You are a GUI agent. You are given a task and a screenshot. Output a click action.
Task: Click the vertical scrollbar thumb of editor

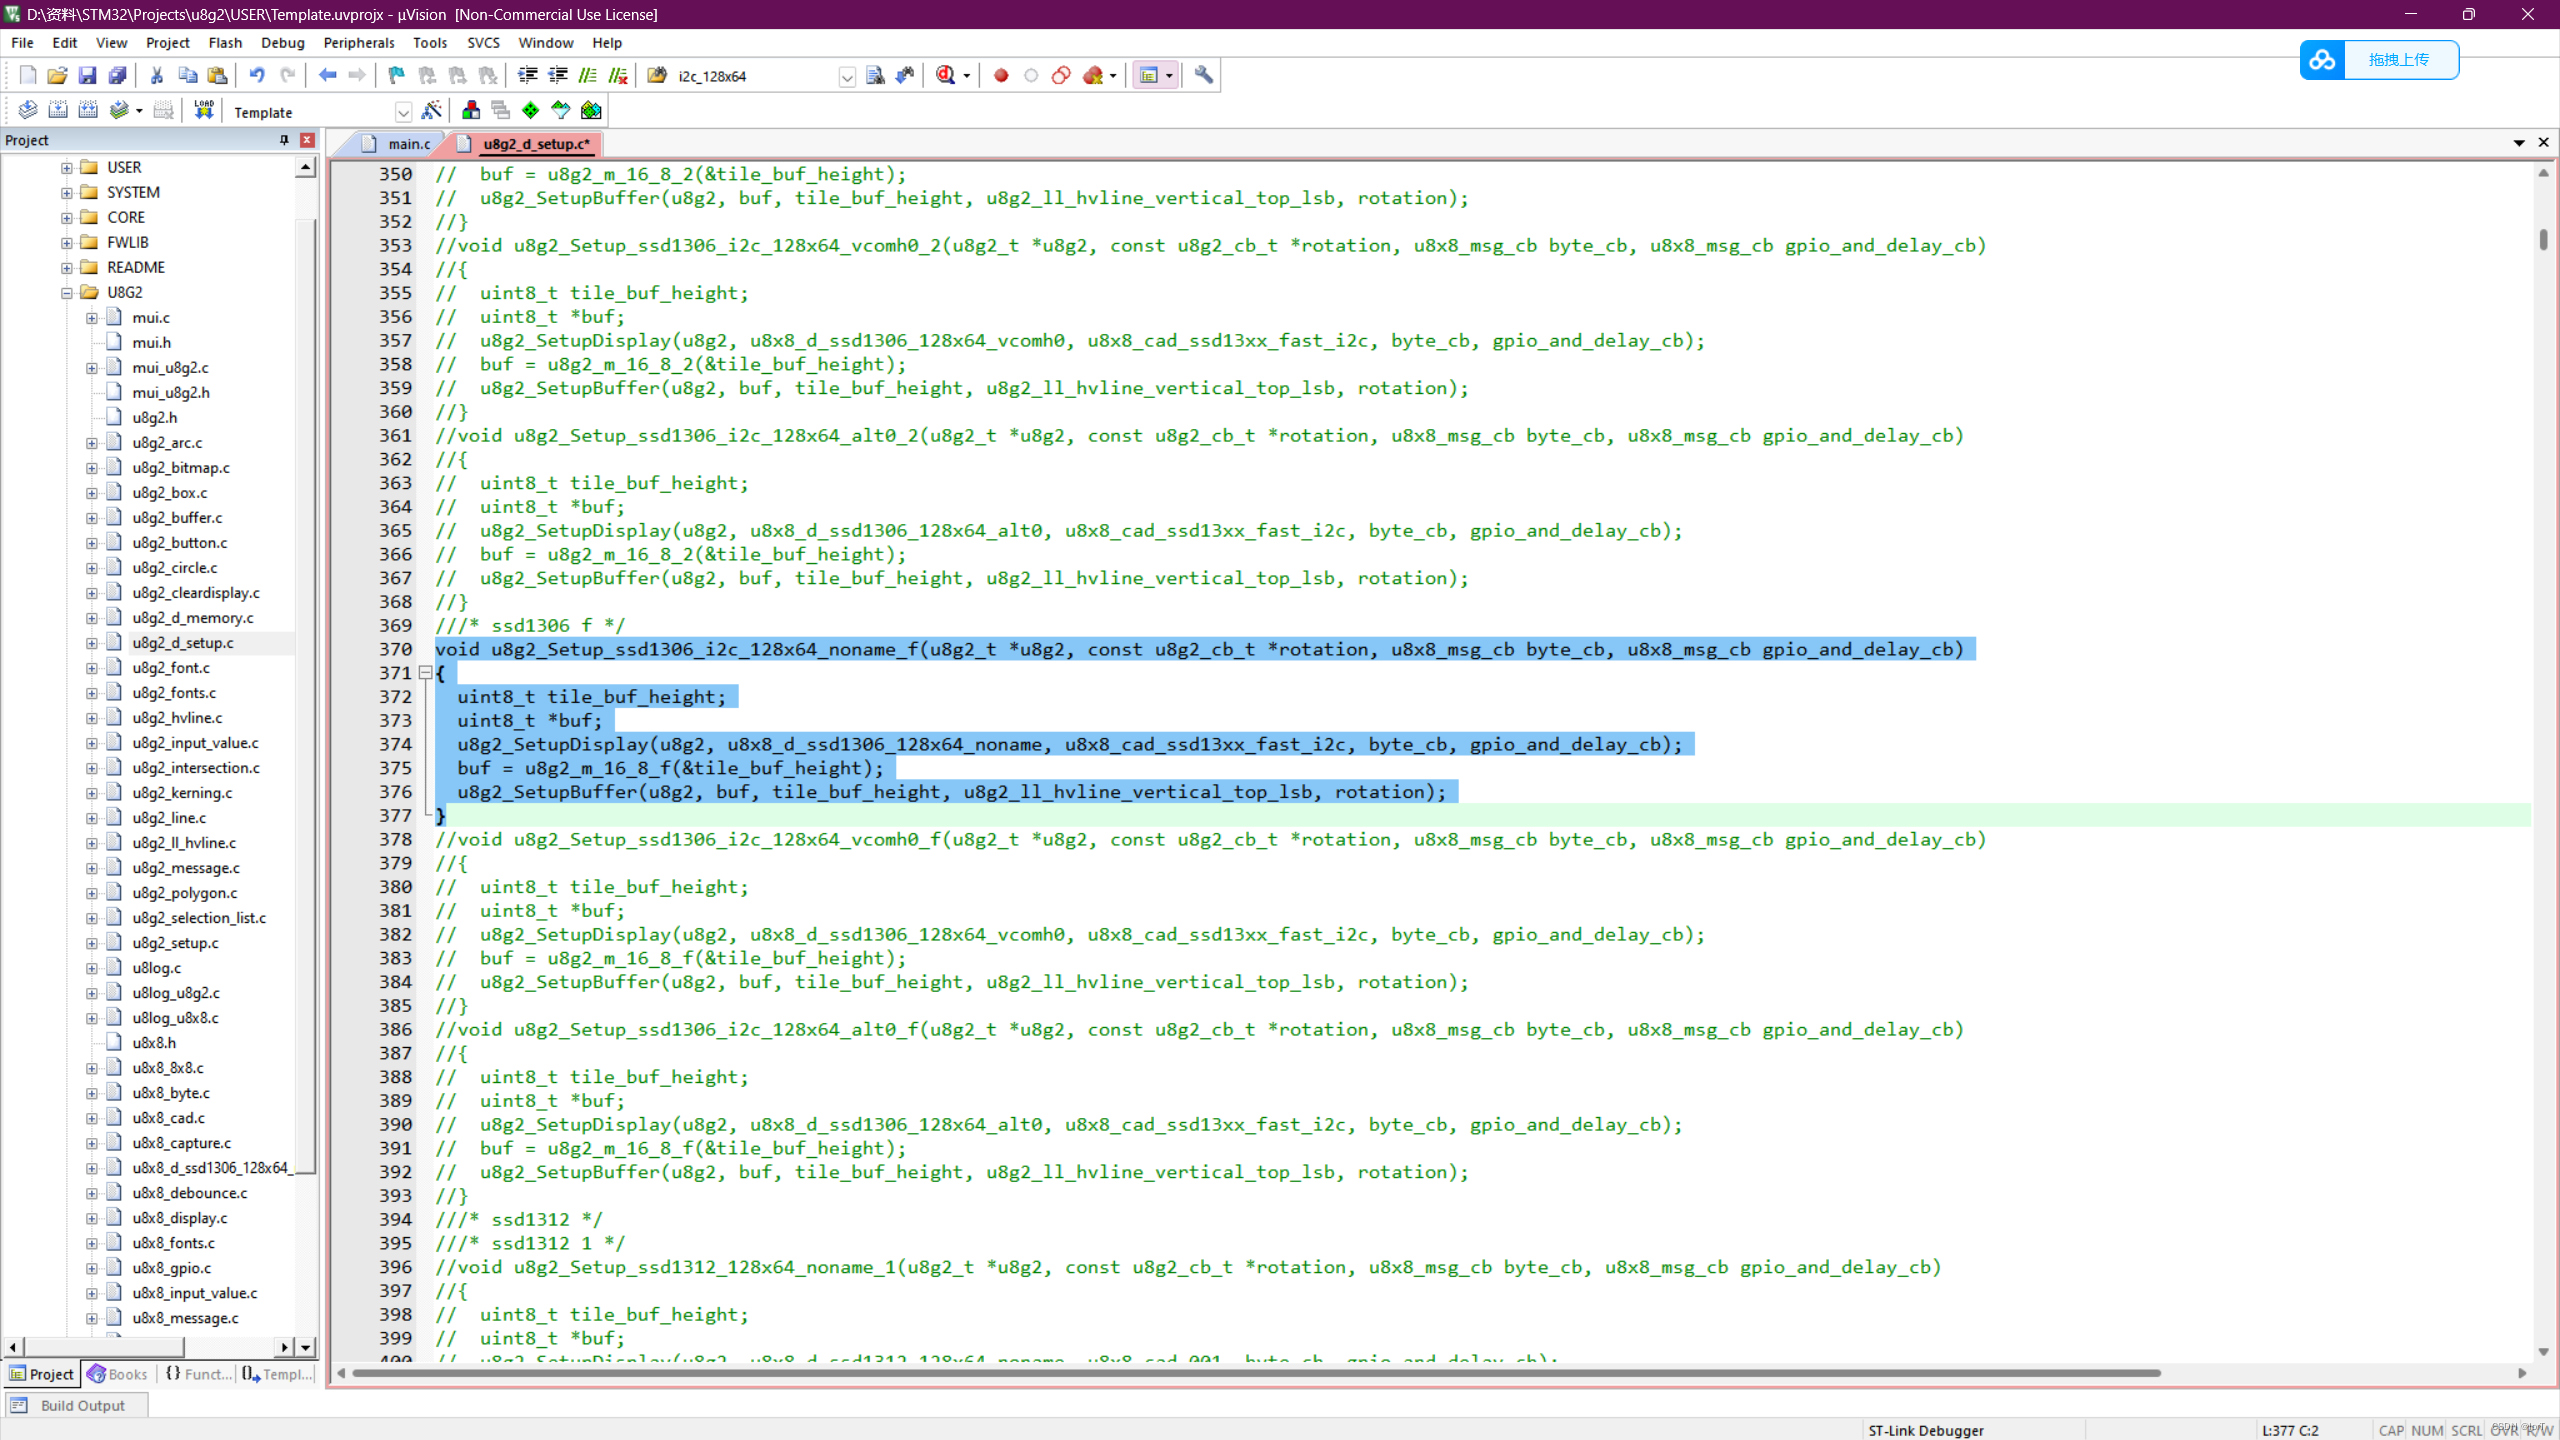2542,238
